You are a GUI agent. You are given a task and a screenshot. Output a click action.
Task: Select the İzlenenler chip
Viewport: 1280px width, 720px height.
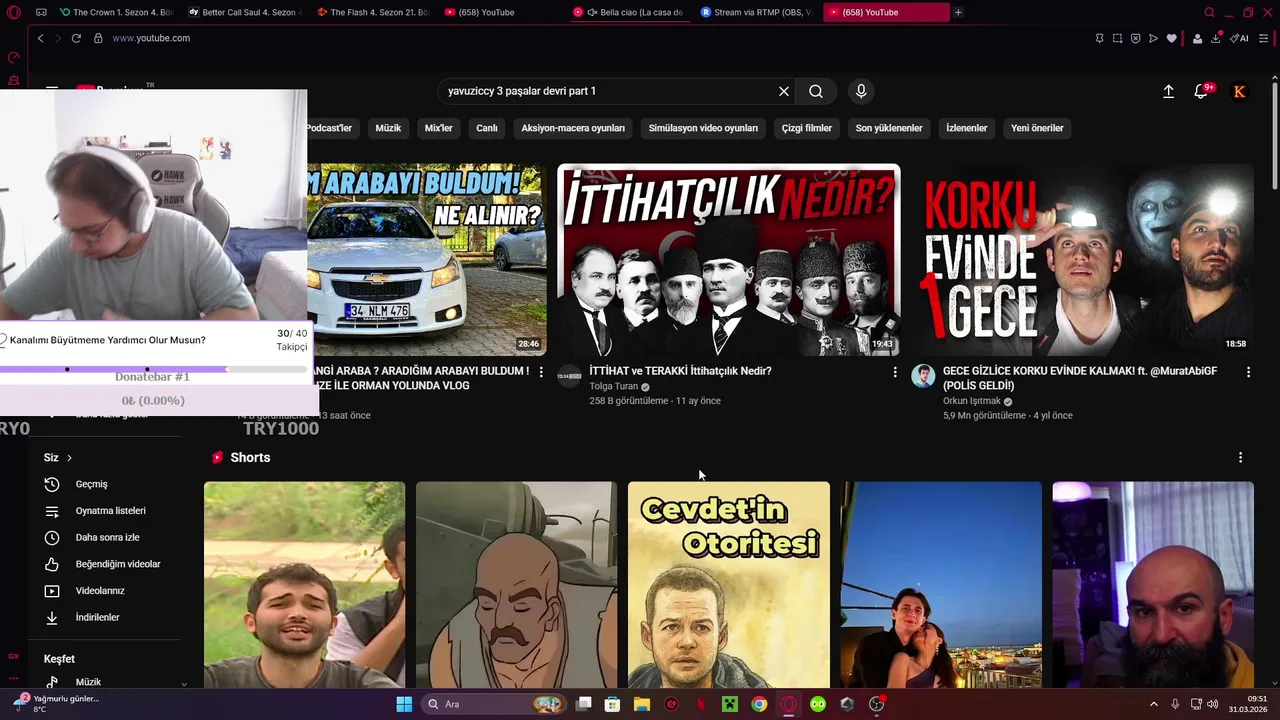967,128
